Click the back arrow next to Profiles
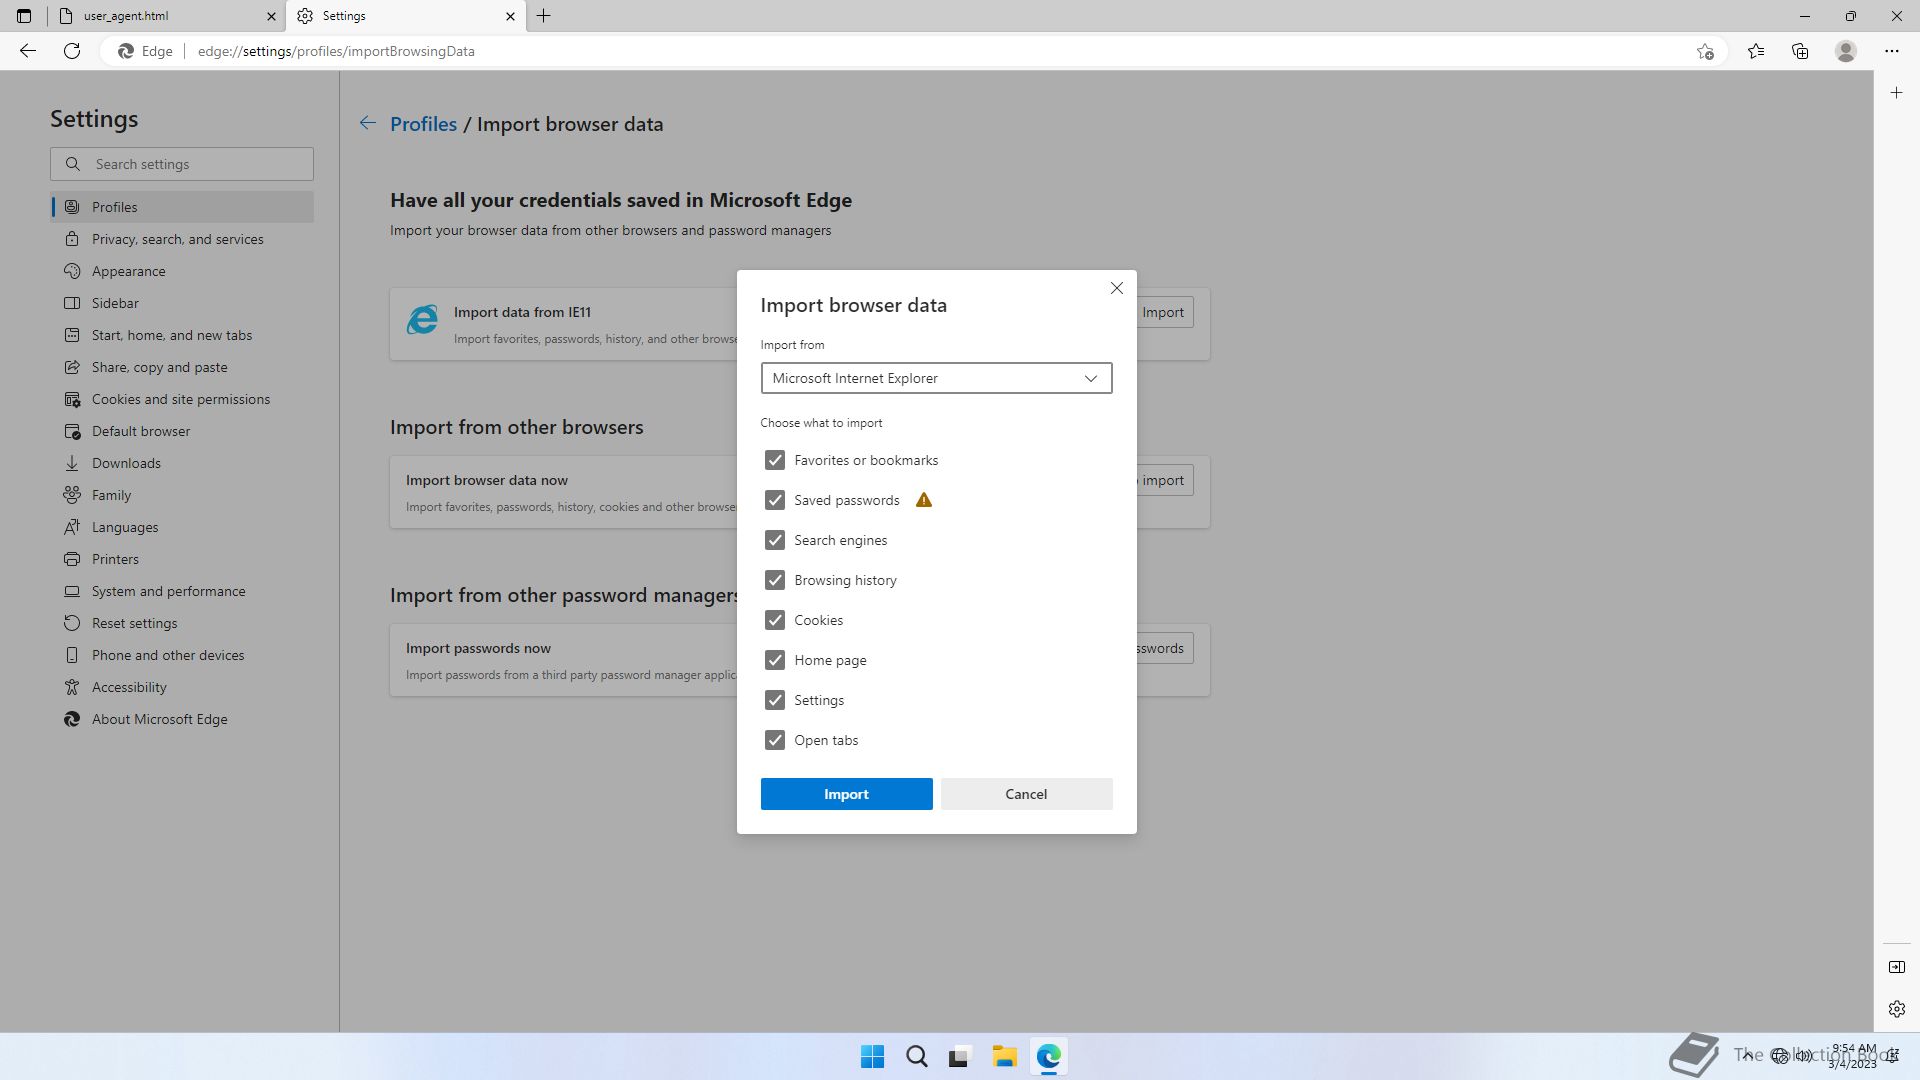 click(368, 123)
